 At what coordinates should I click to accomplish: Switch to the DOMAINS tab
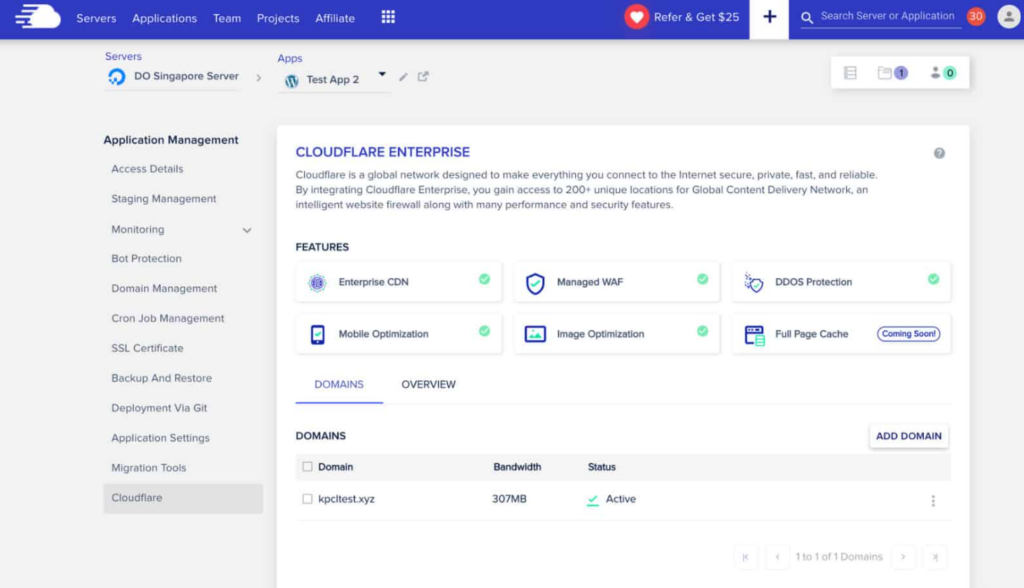(x=339, y=384)
